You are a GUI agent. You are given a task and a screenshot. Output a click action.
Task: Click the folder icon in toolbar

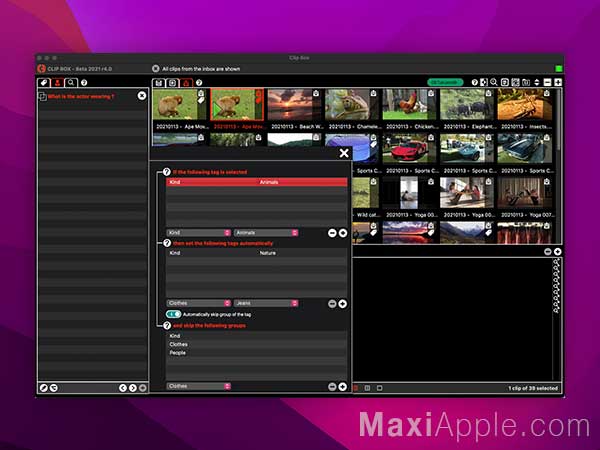[526, 82]
